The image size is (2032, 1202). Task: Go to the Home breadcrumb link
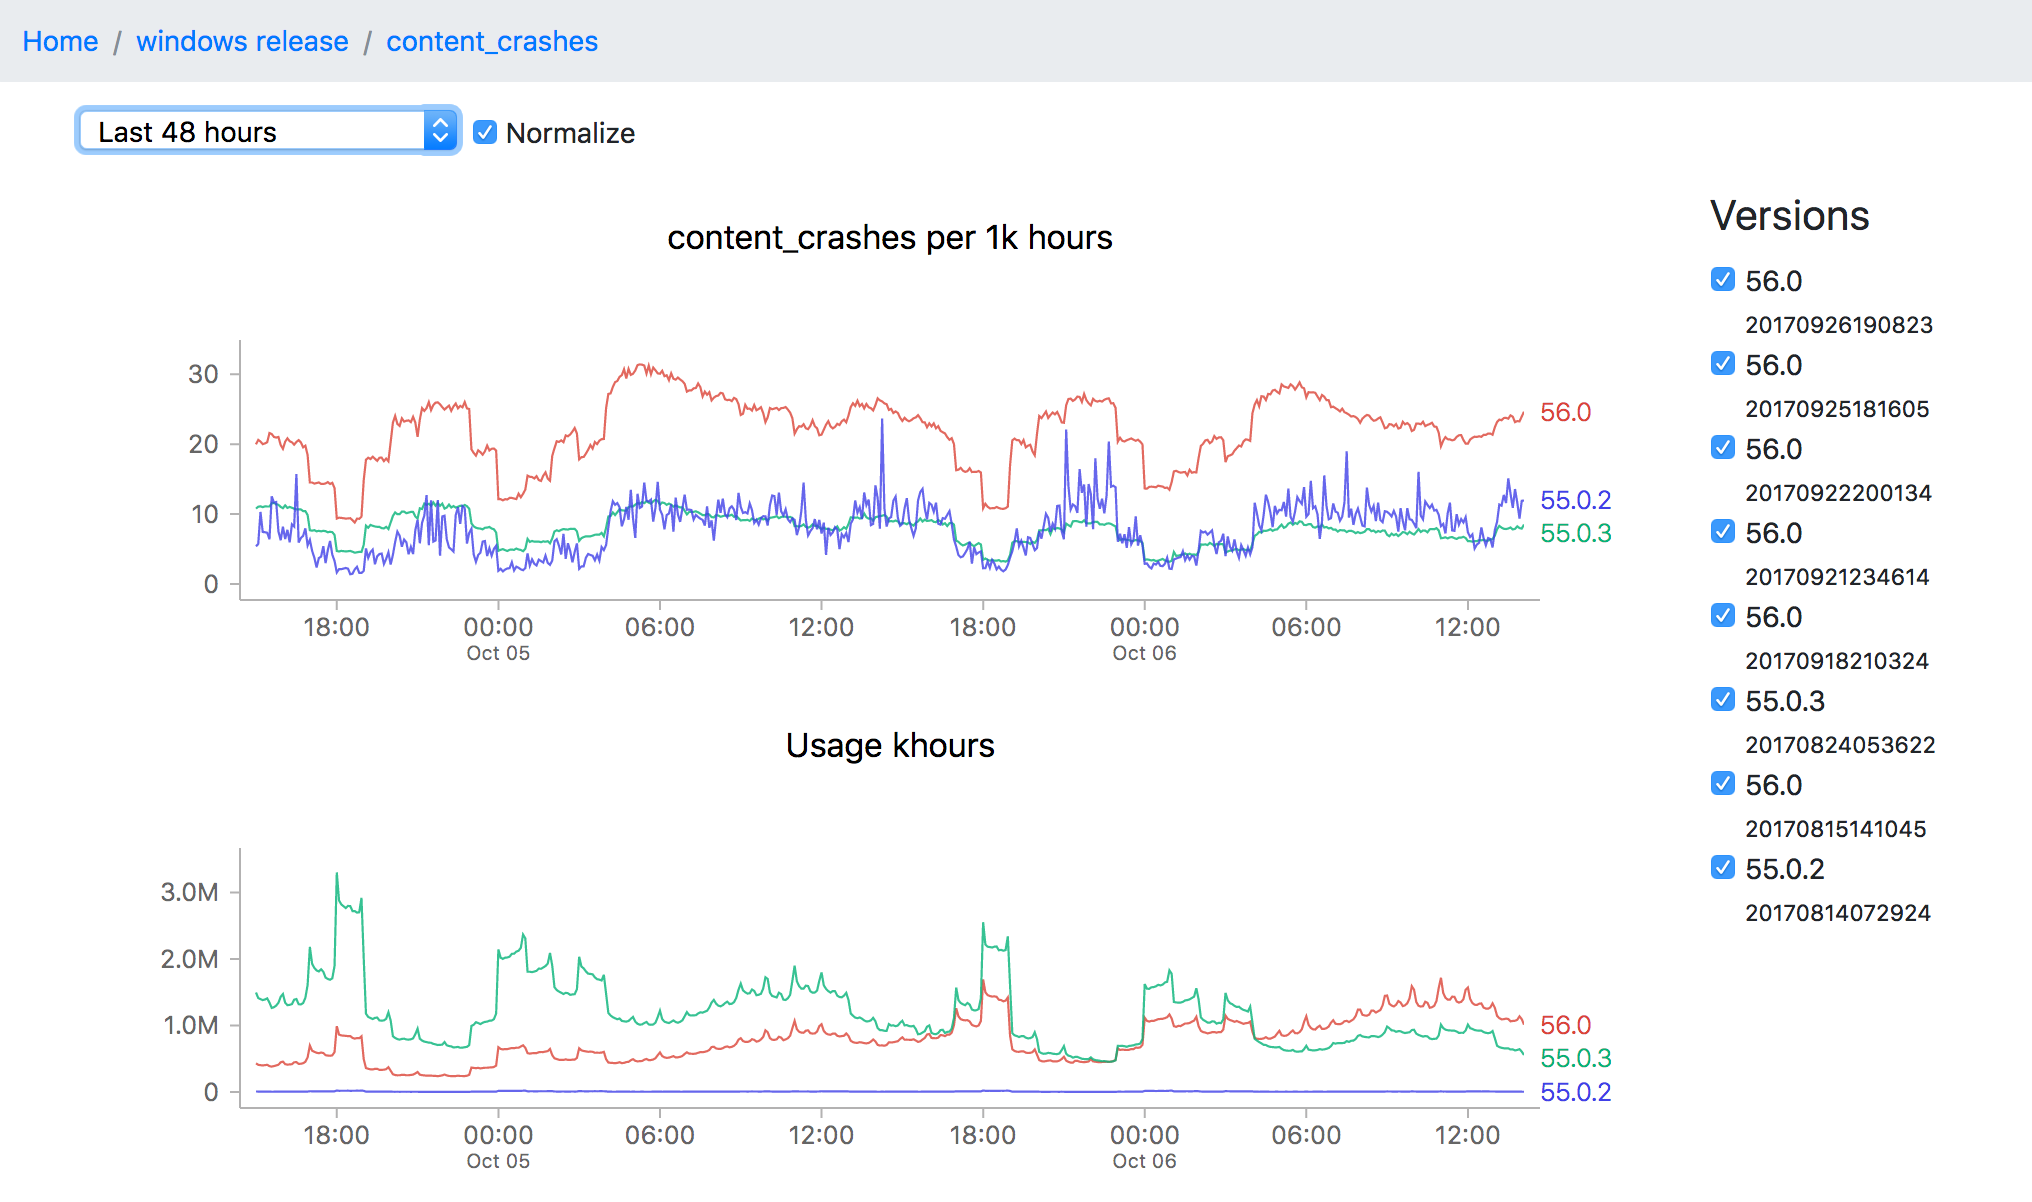60,41
